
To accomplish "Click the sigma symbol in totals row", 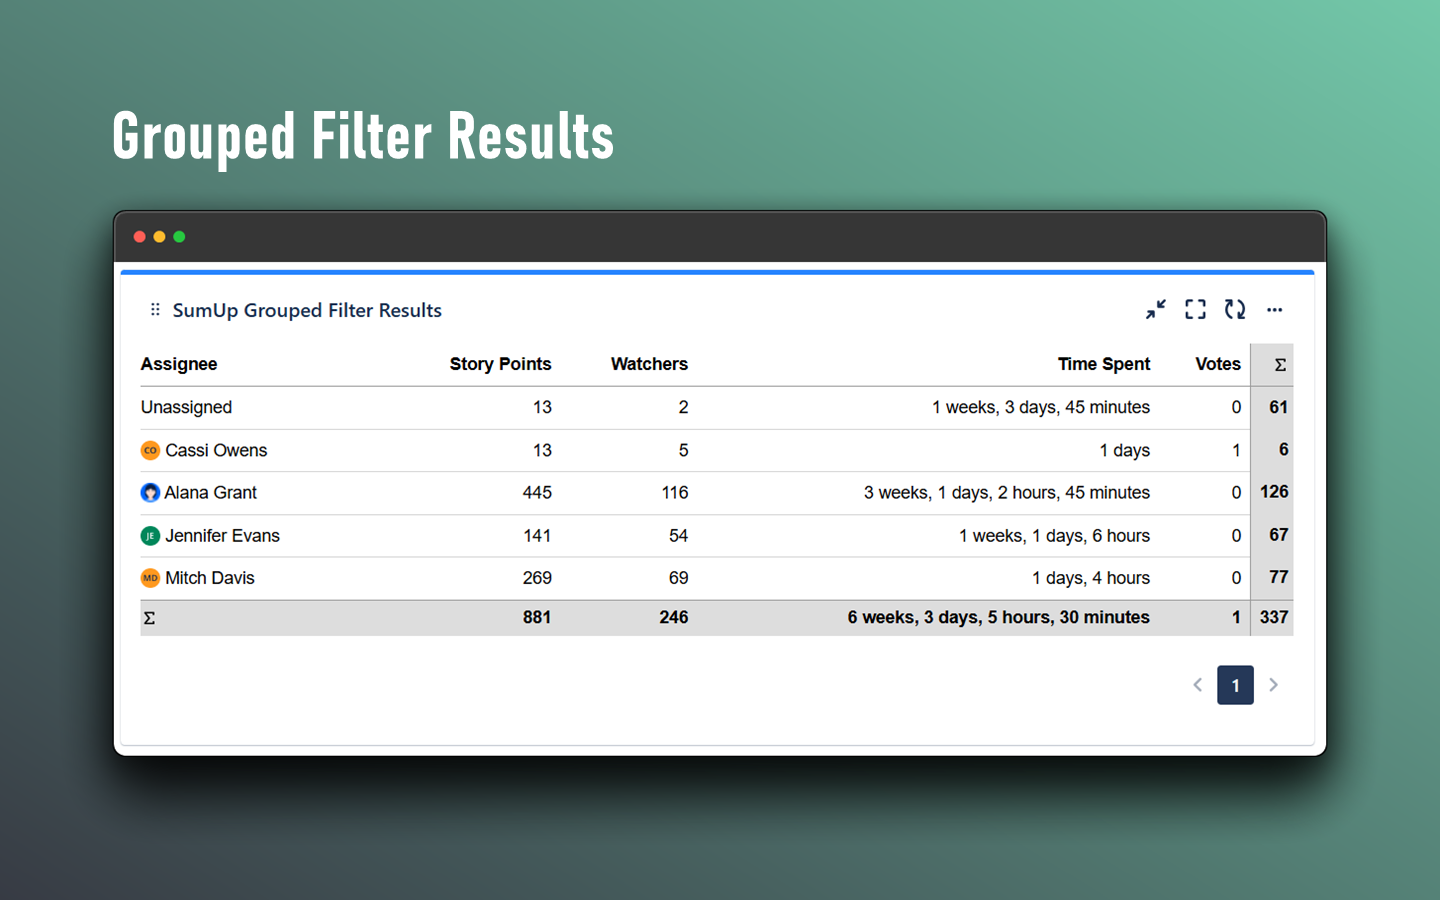I will 149,618.
